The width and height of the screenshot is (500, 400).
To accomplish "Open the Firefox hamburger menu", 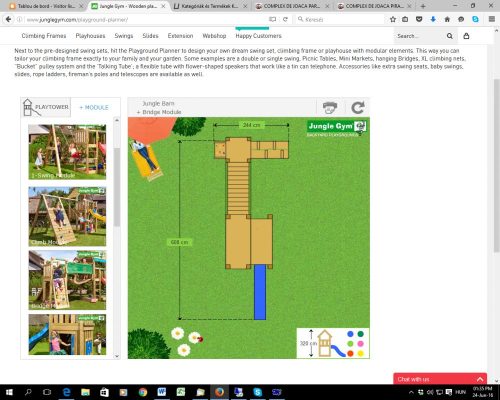I will 492,19.
